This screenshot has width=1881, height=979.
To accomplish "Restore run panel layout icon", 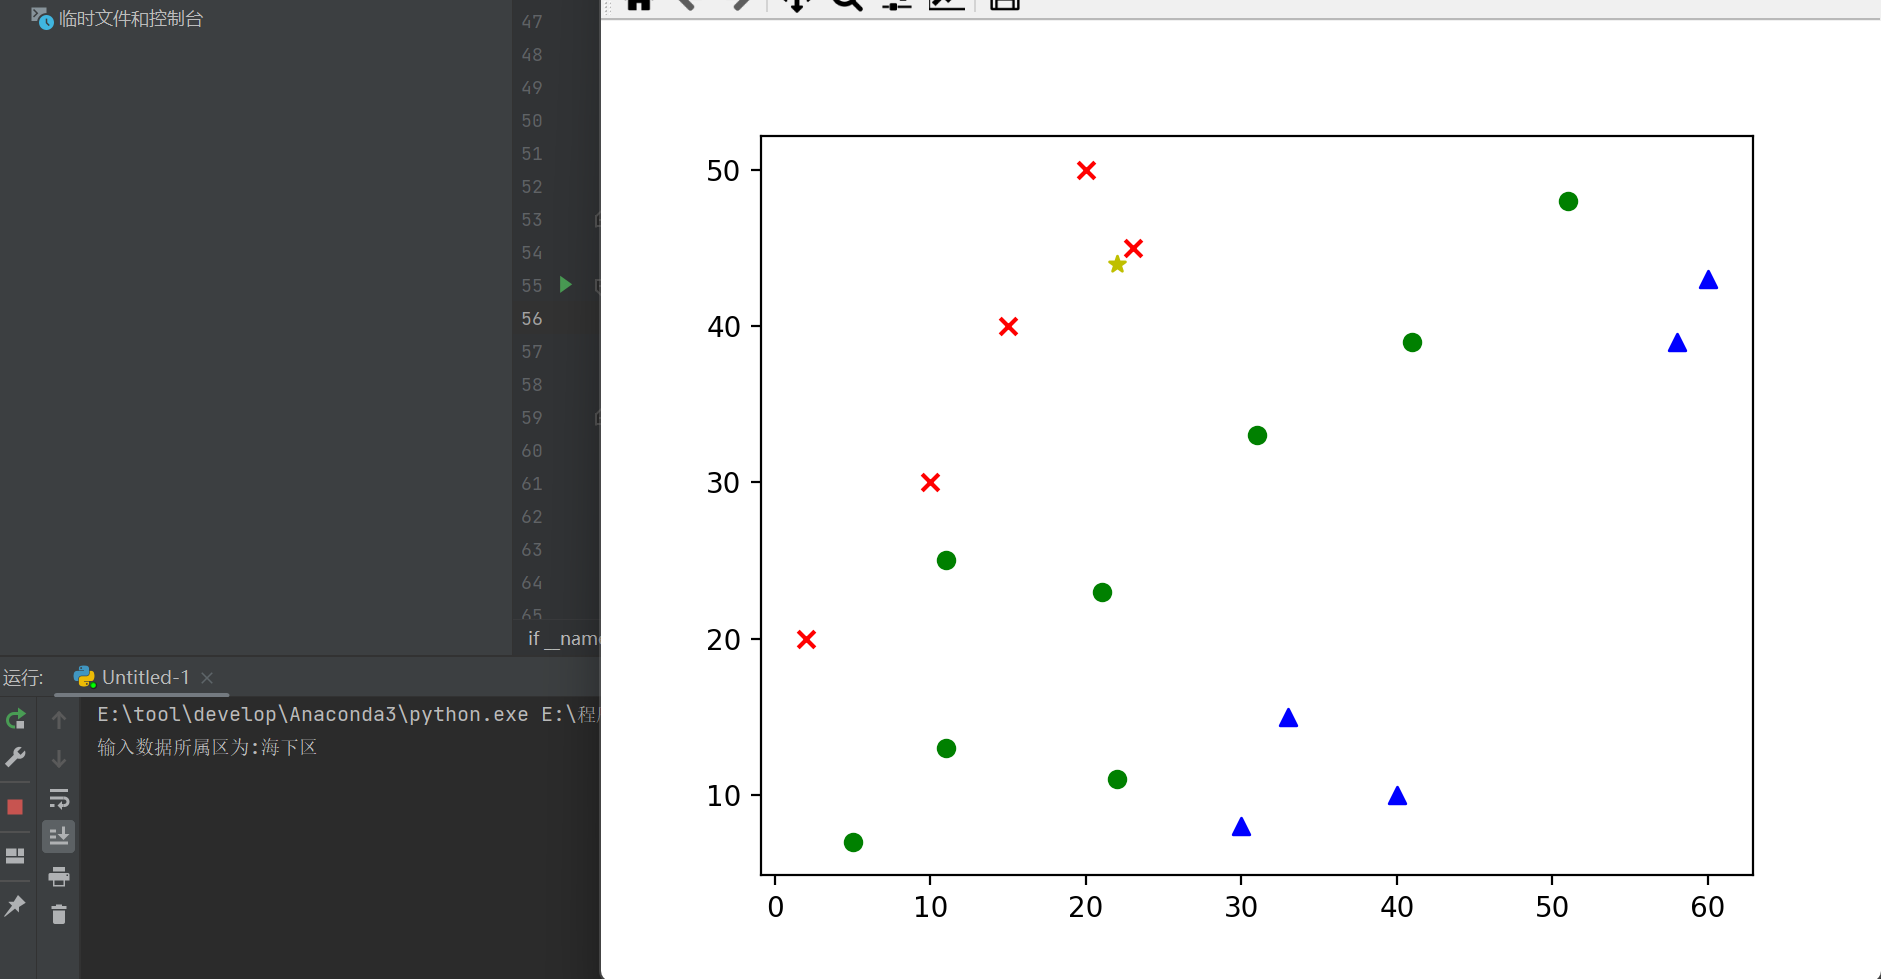I will tap(15, 856).
